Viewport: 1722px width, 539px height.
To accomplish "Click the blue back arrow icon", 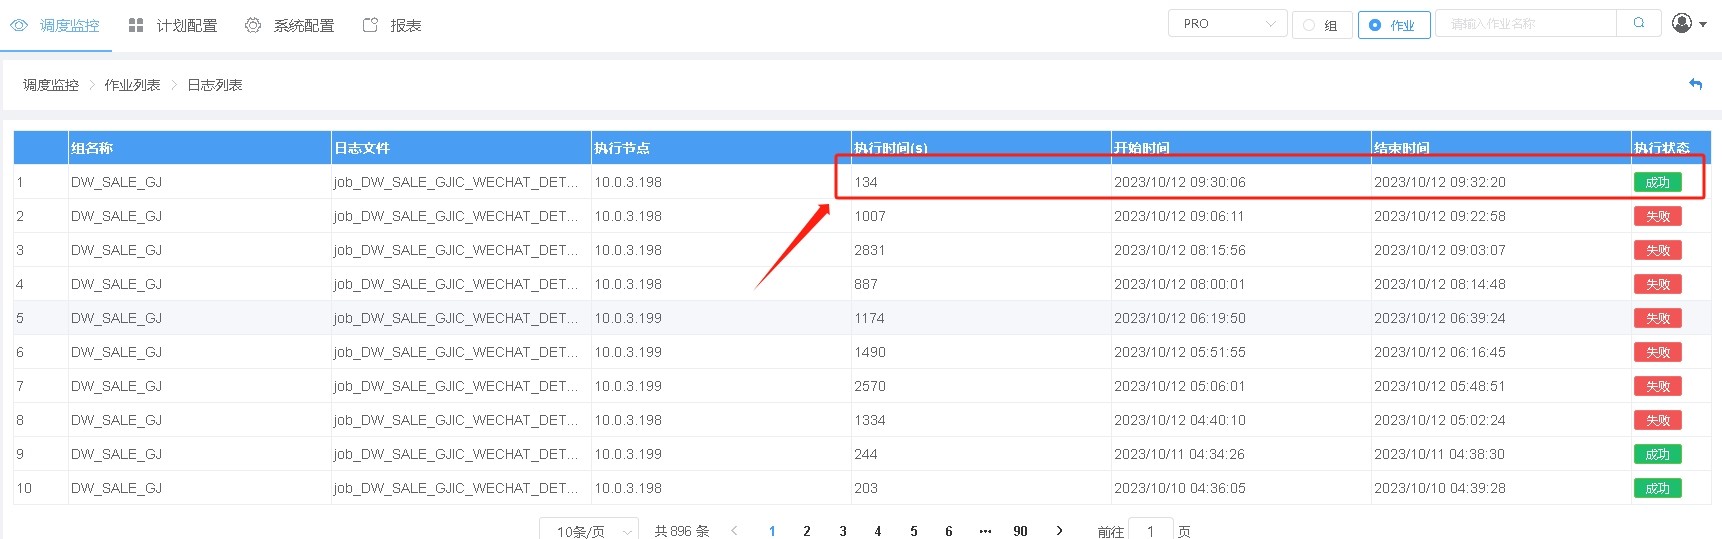I will point(1695,84).
